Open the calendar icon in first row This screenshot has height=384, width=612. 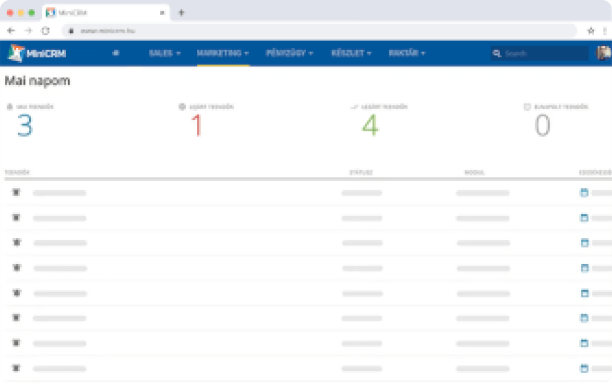coord(584,192)
